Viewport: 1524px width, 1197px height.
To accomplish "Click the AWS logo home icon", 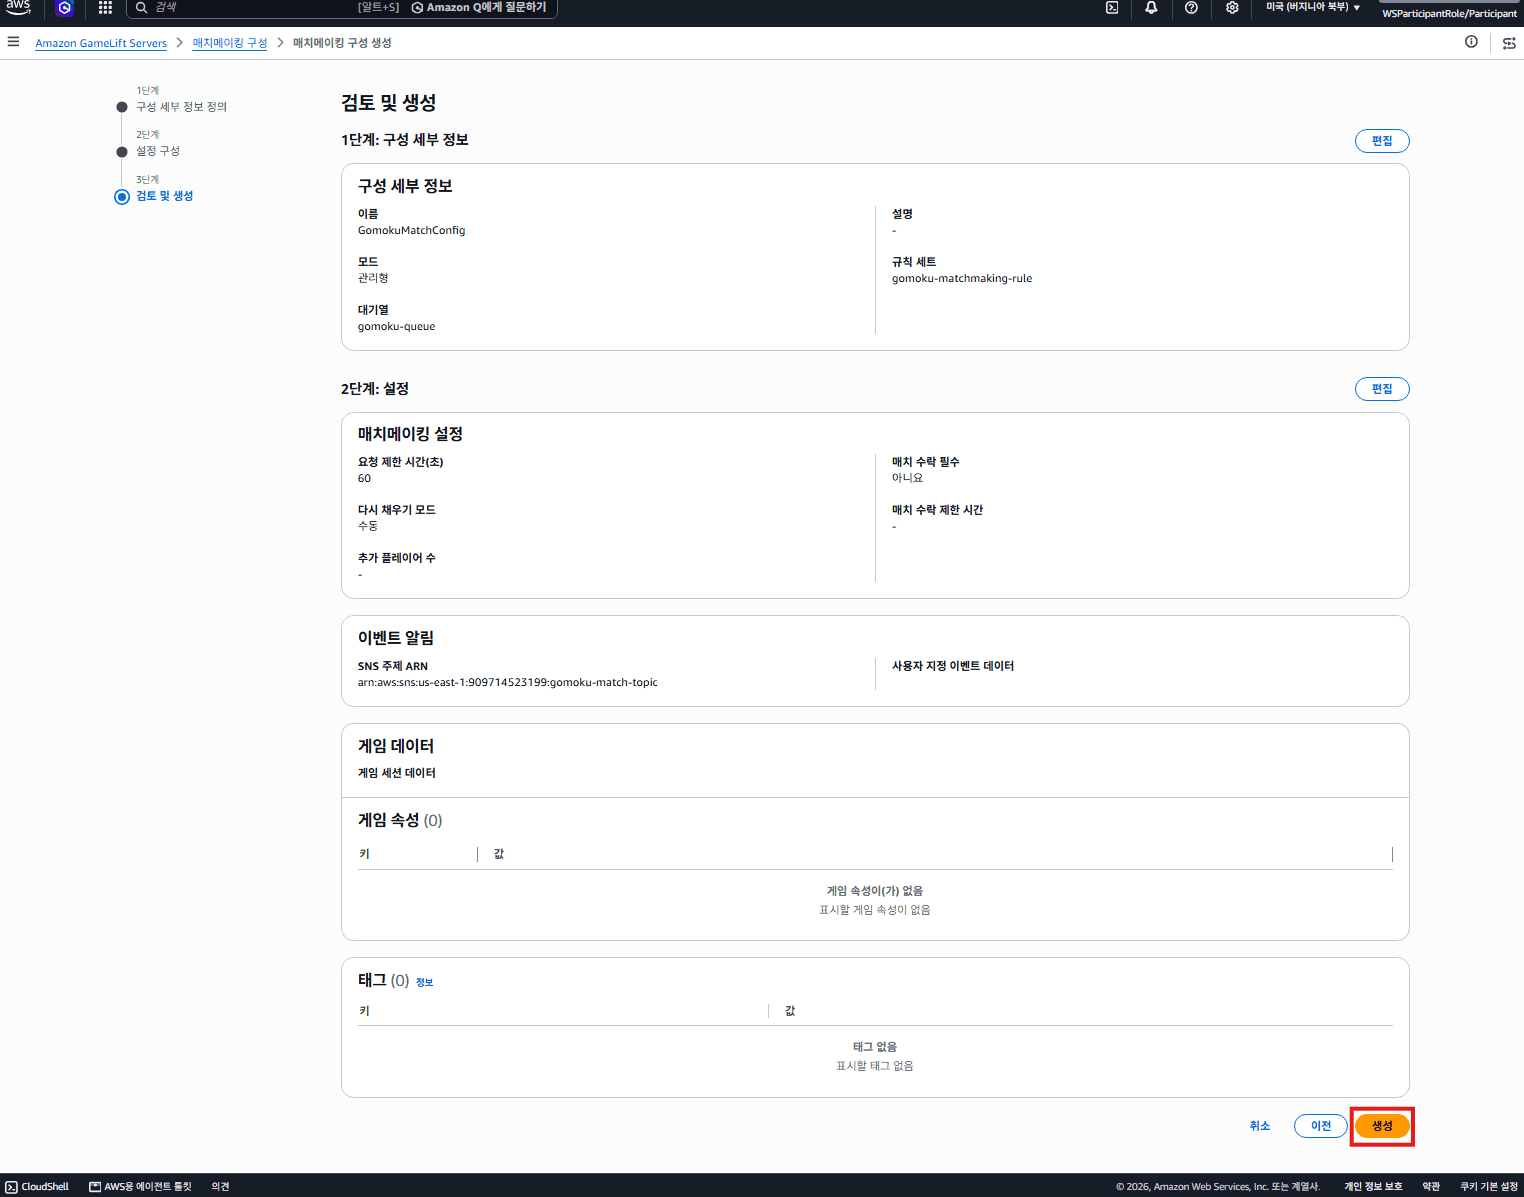I will tap(18, 8).
